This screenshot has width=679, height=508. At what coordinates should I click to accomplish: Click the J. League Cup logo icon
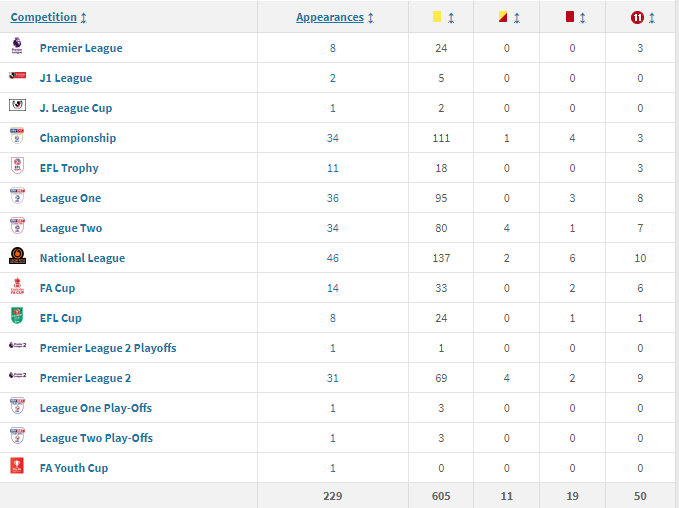[x=17, y=105]
